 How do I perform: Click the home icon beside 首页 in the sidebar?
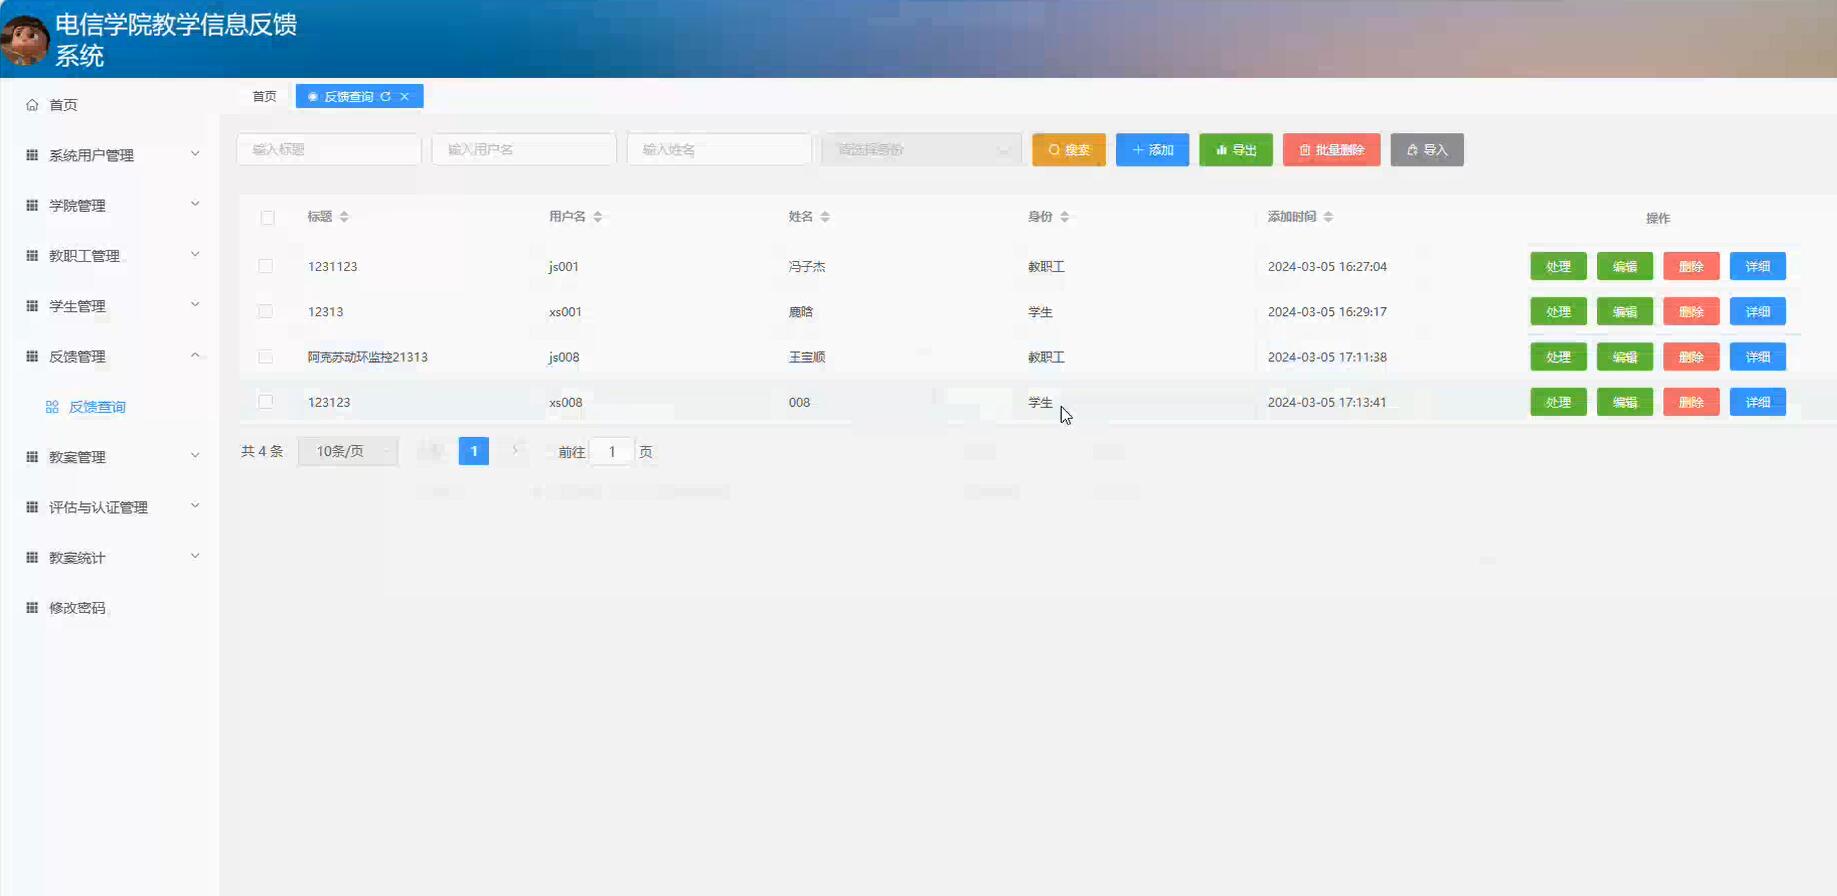[x=32, y=105]
